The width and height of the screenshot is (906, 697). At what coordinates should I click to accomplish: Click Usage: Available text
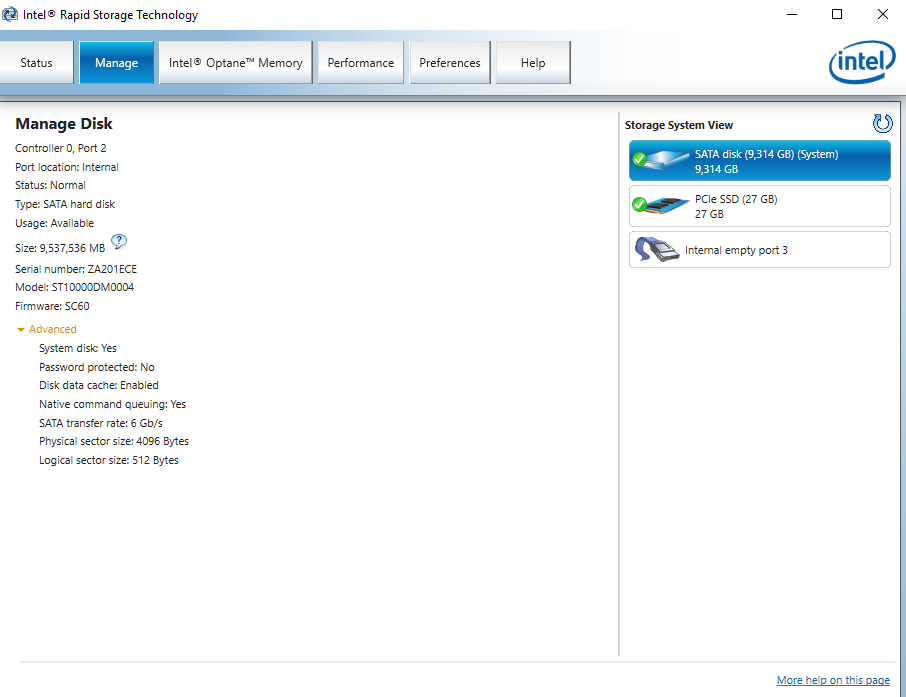54,223
